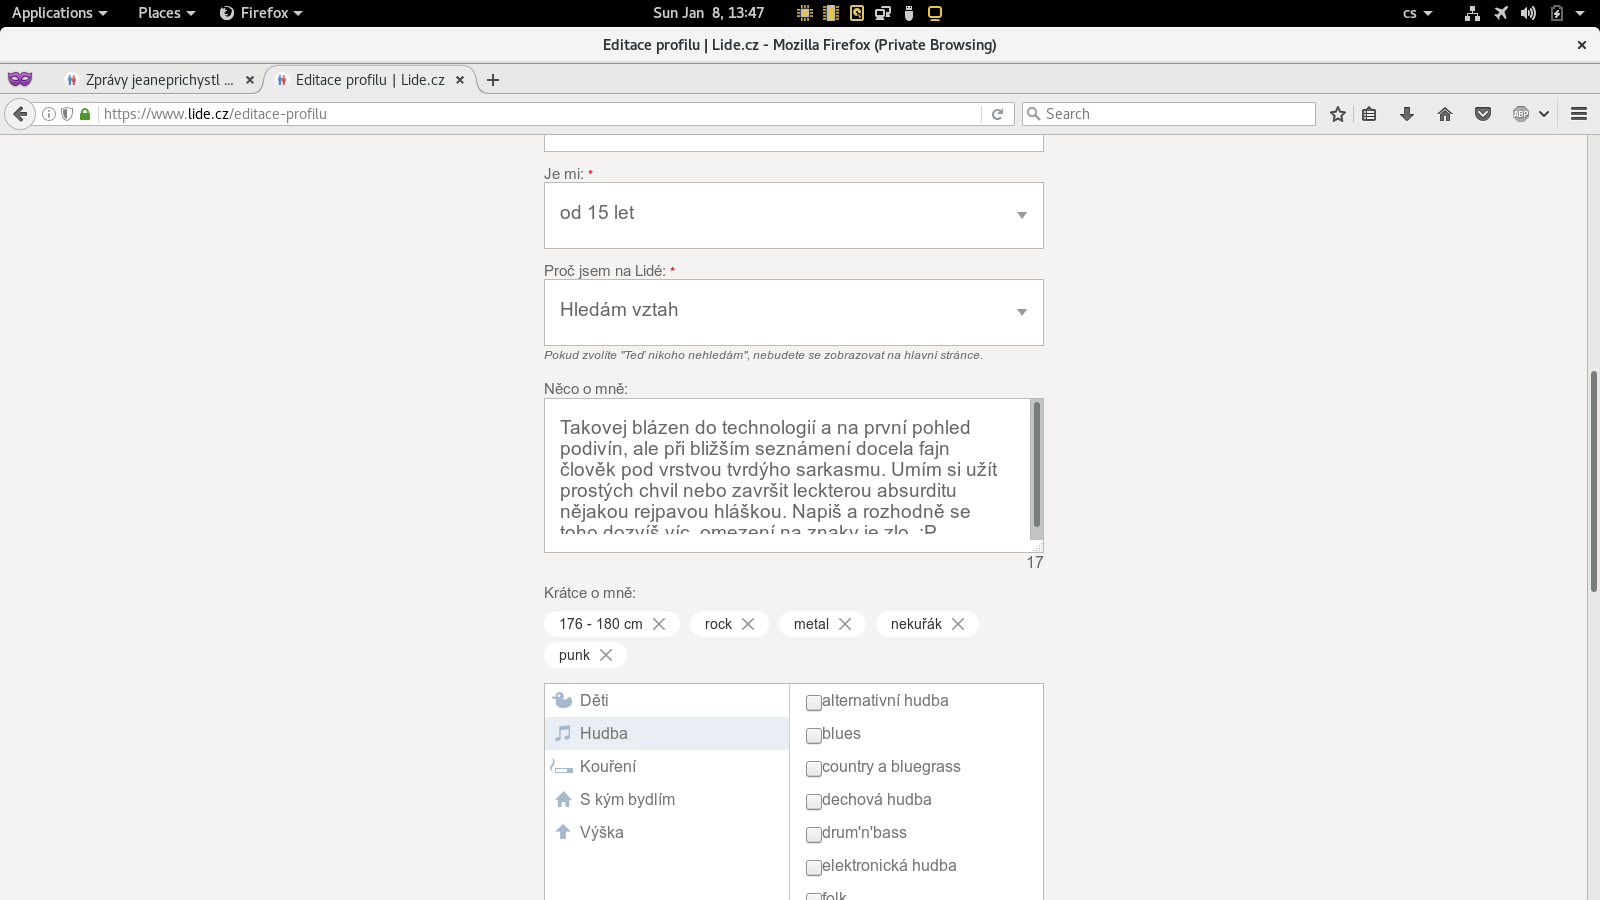Check the 'drum'n'bass' checkbox

click(x=814, y=835)
